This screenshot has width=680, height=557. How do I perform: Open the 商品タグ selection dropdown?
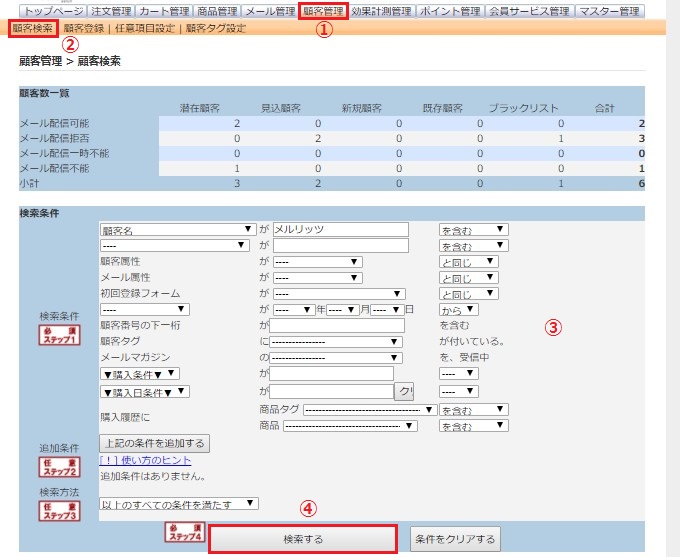click(370, 409)
